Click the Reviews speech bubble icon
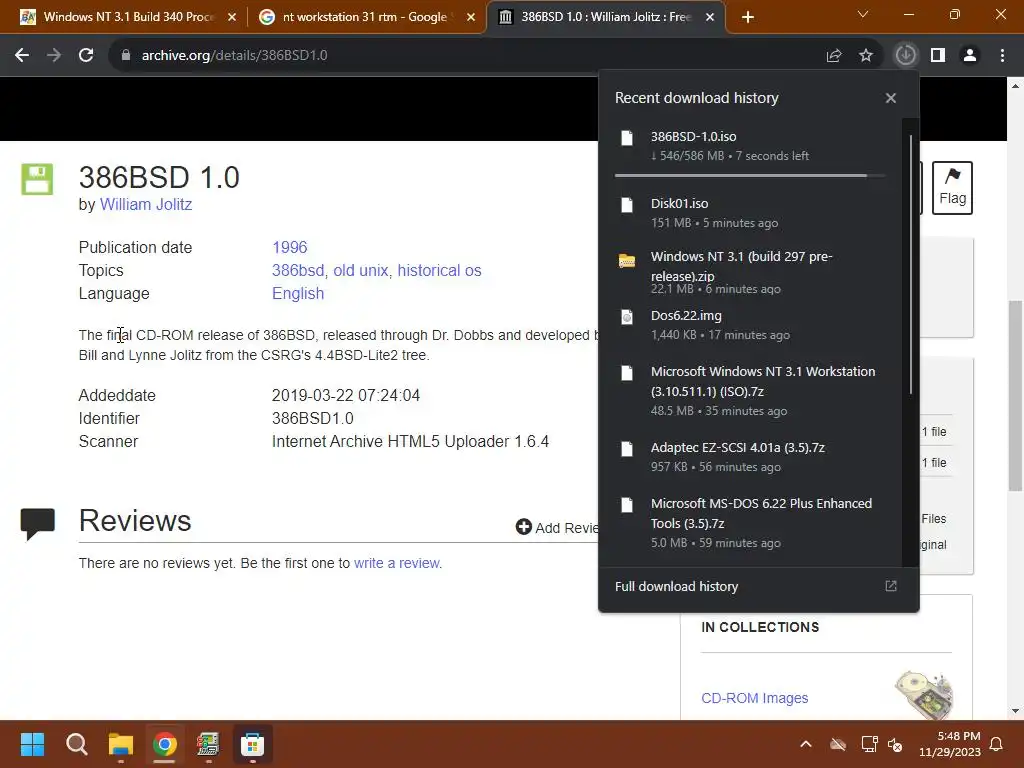 point(38,524)
